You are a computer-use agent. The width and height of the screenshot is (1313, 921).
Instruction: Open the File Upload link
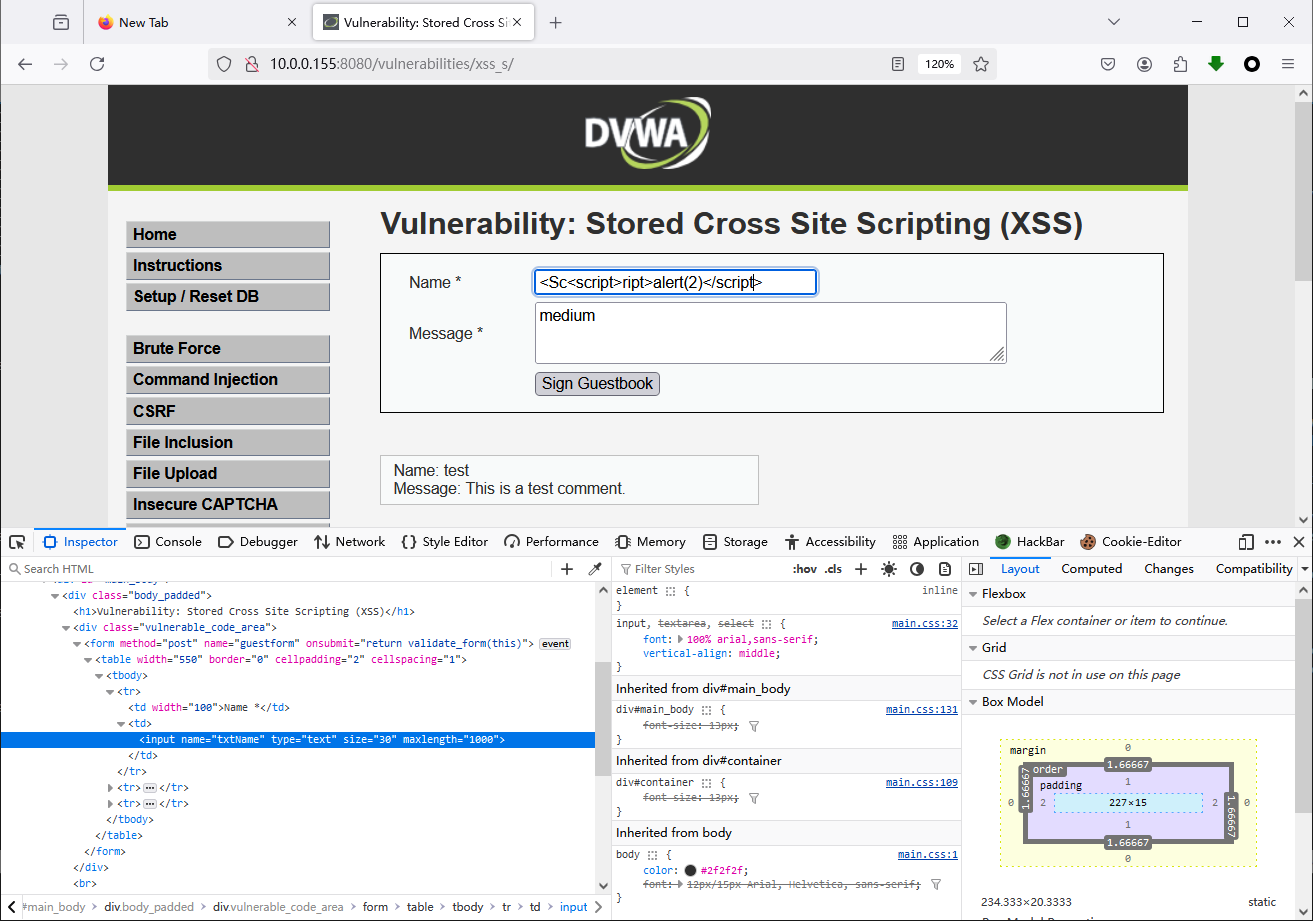tap(227, 474)
